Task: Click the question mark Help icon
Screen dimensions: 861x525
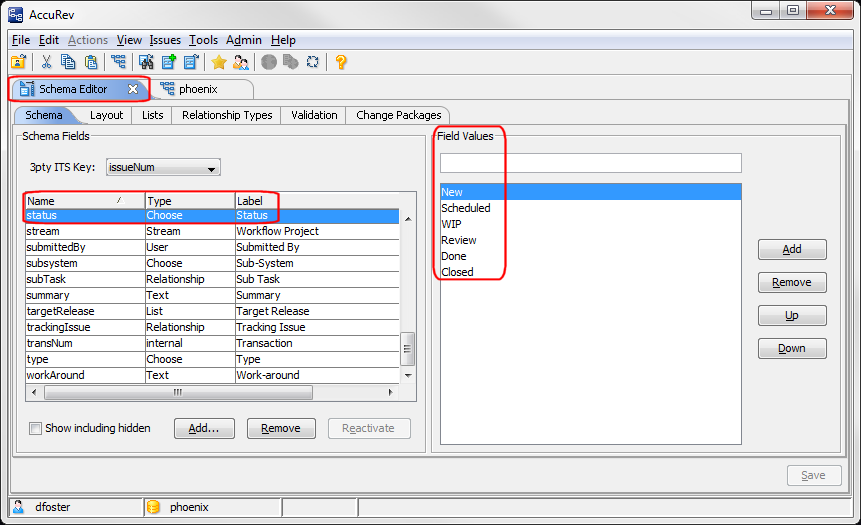Action: (340, 62)
